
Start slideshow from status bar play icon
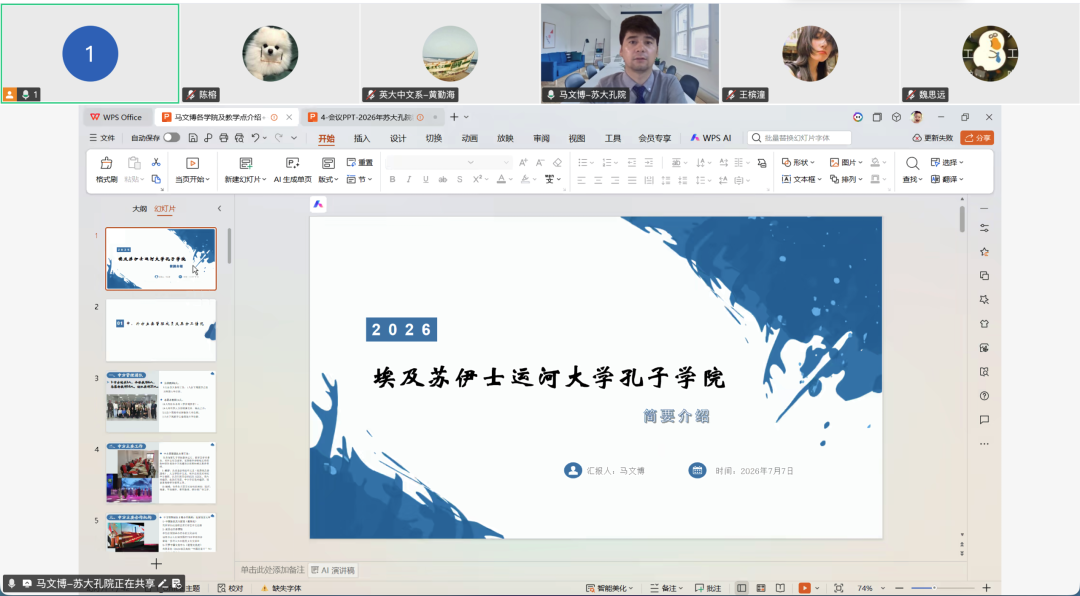[804, 588]
